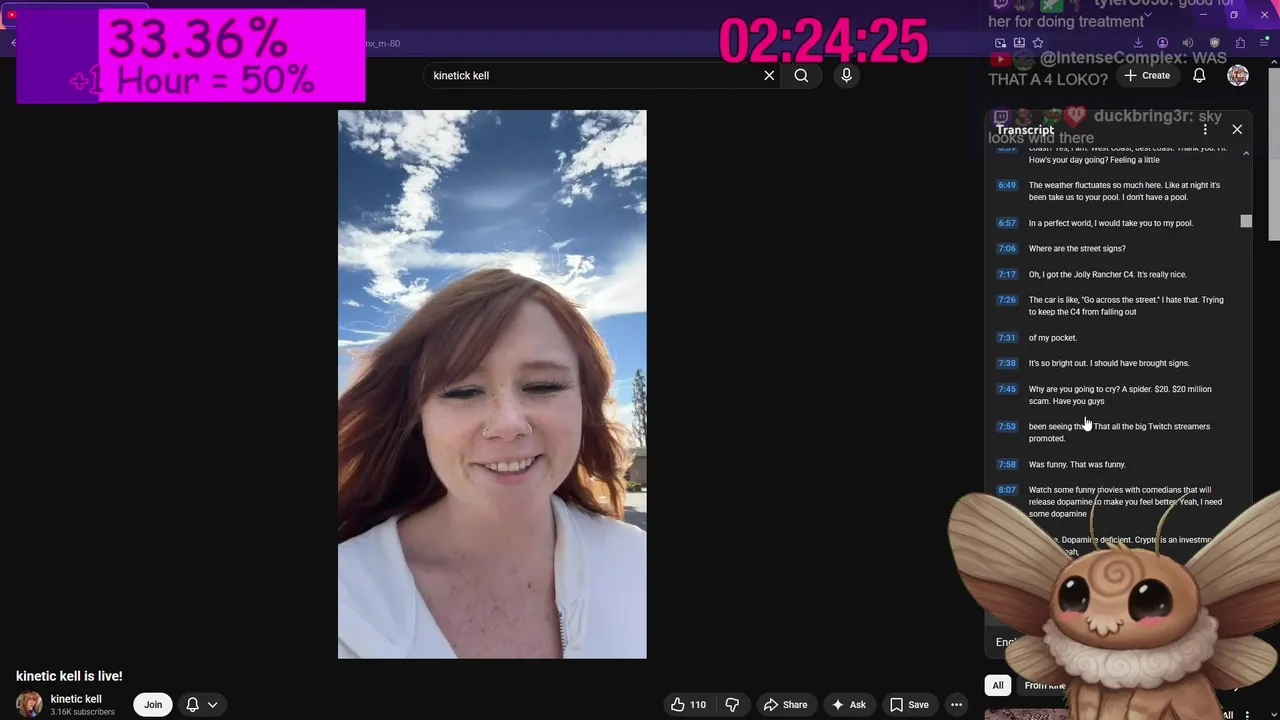Jump to transcript timestamp 6:49
This screenshot has height=720, width=1280.
click(1007, 185)
